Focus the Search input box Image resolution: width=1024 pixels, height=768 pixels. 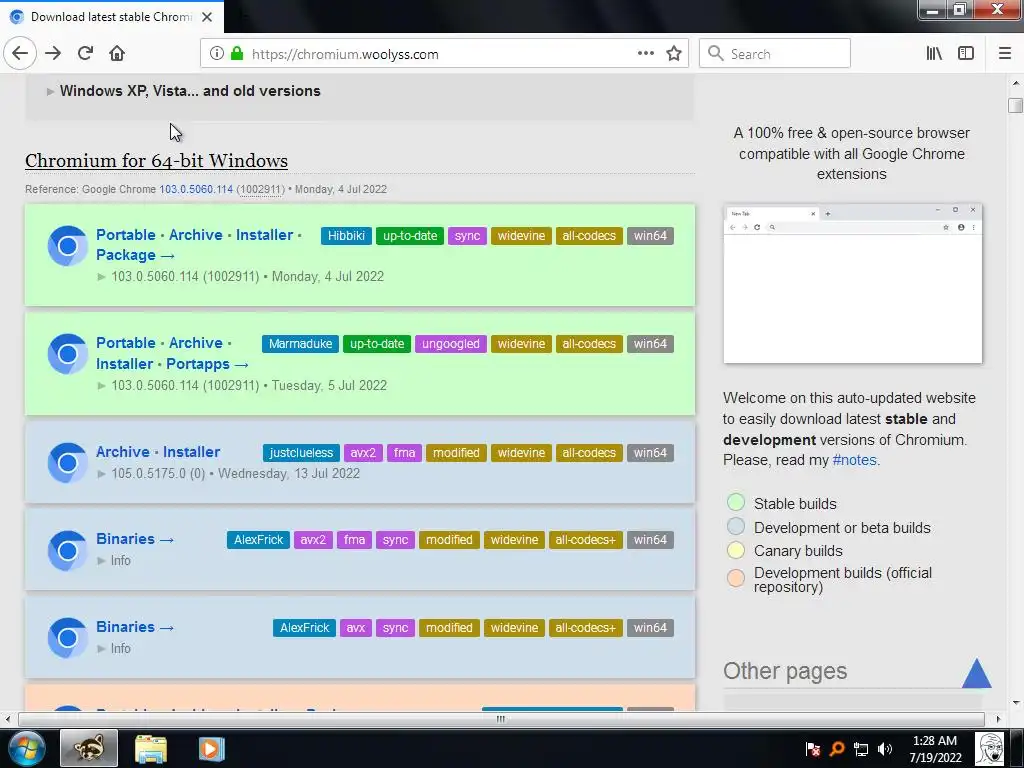(x=775, y=54)
